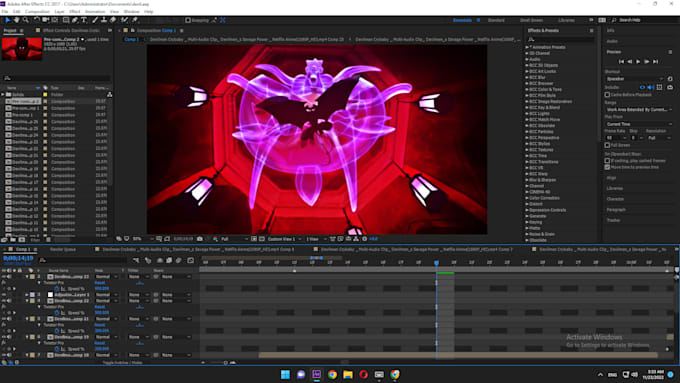The height and width of the screenshot is (383, 680).
Task: Switch to the Render Queue tab
Action: coord(63,249)
